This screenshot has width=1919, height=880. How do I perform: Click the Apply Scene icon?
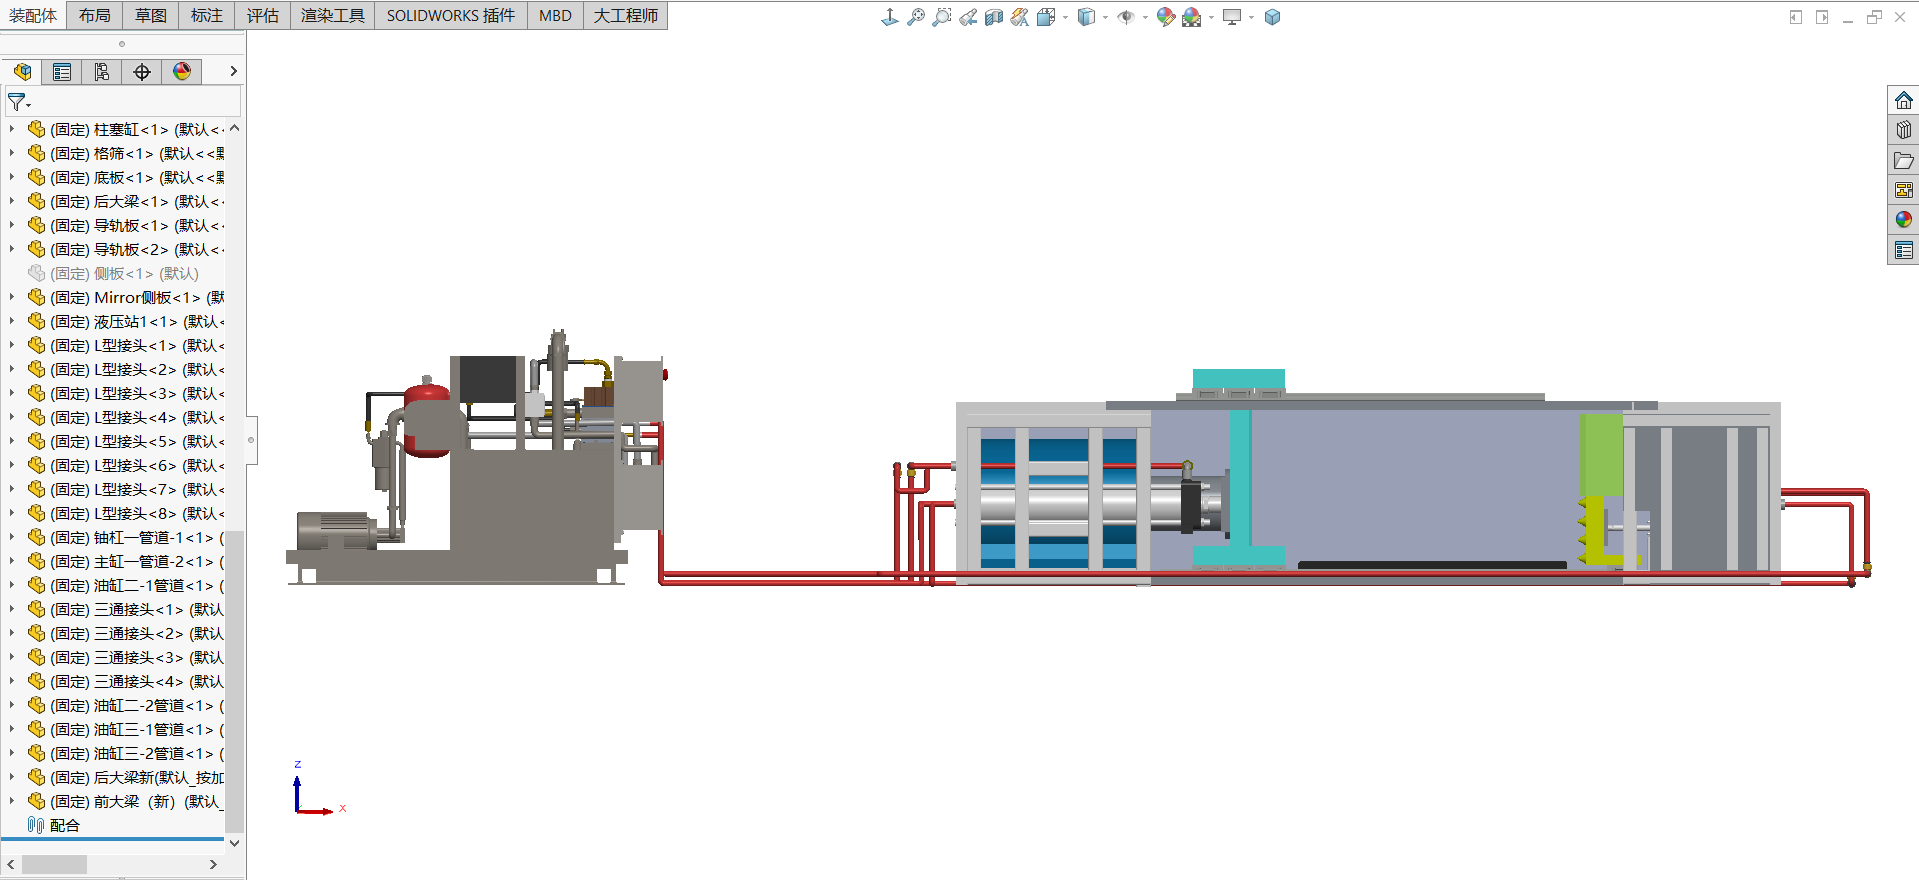tap(1191, 17)
